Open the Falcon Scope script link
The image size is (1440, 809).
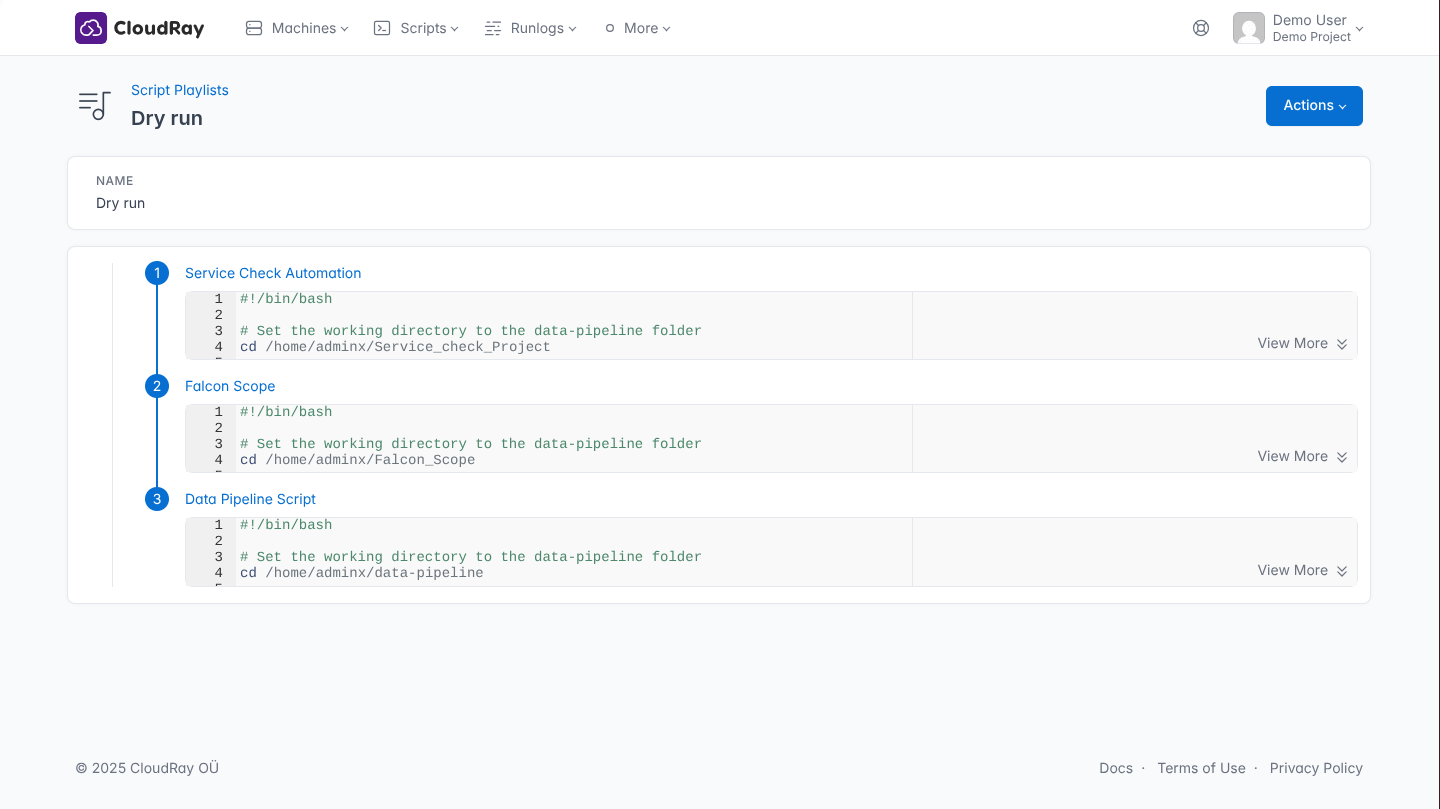coord(230,386)
